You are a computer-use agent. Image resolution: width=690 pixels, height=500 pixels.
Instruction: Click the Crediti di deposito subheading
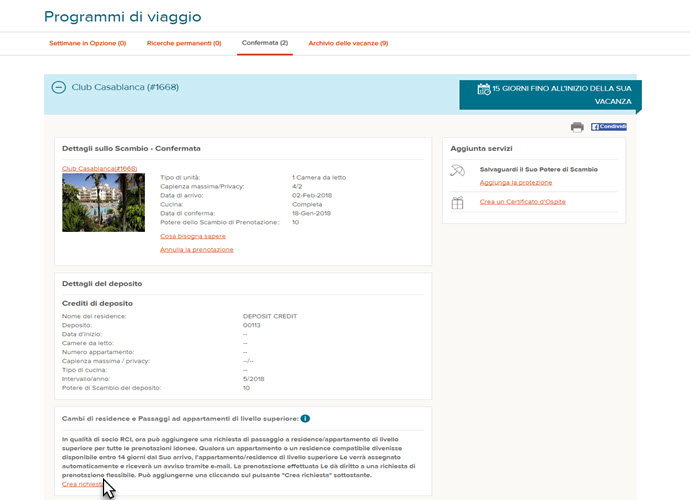coord(97,304)
